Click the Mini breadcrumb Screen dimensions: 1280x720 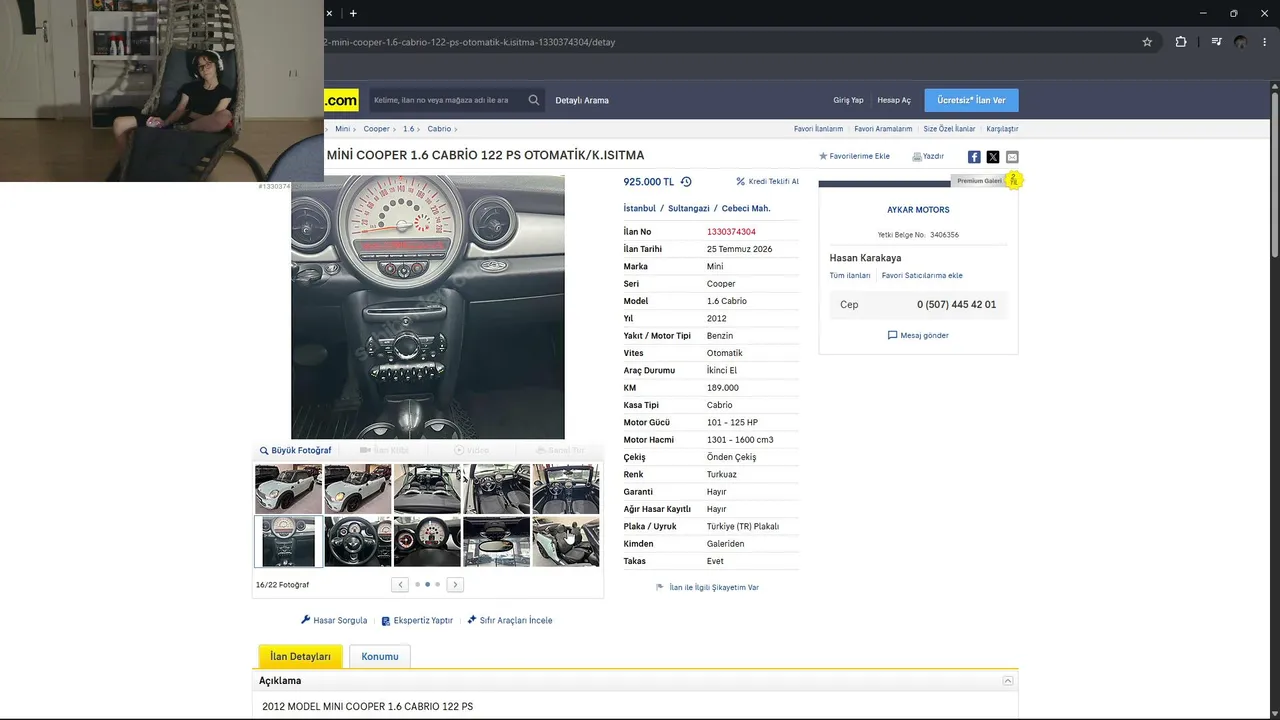point(343,129)
